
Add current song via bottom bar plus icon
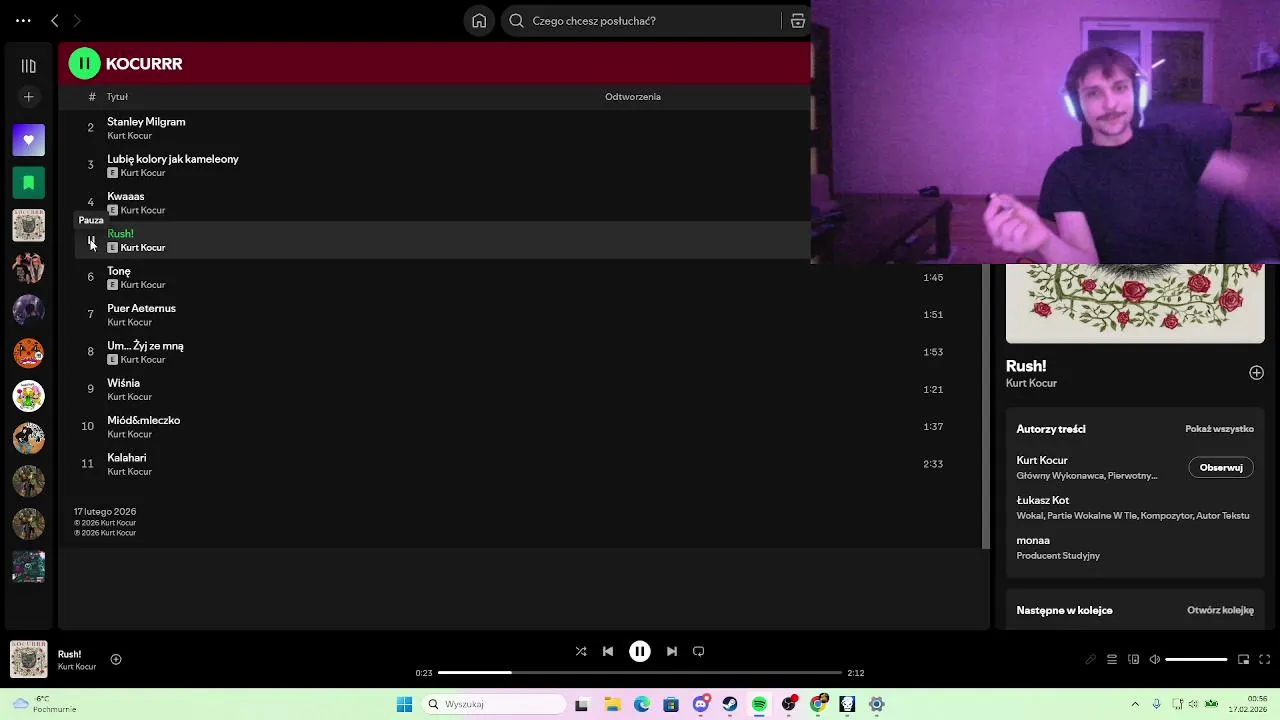point(116,659)
